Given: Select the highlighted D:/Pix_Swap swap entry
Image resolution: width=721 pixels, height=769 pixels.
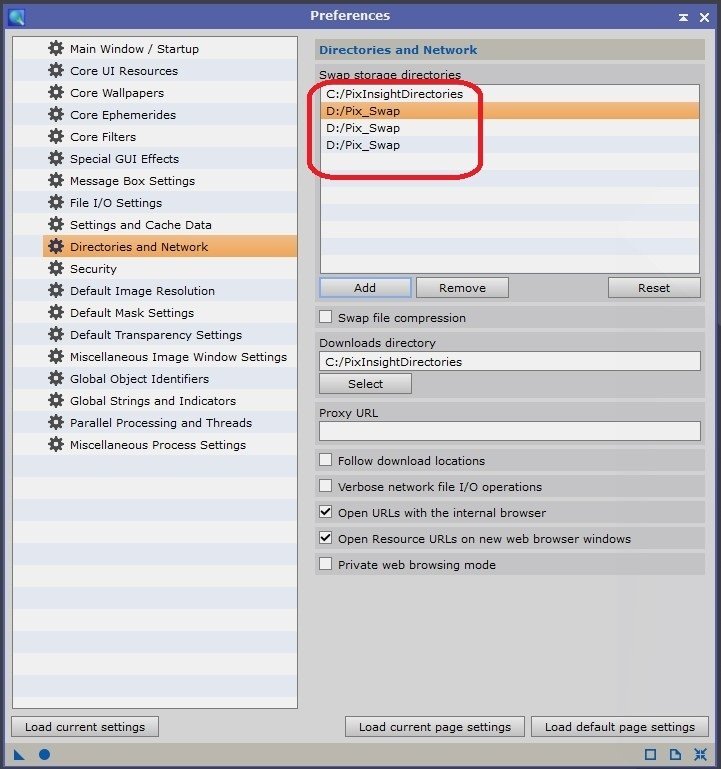Looking at the screenshot, I should 510,111.
